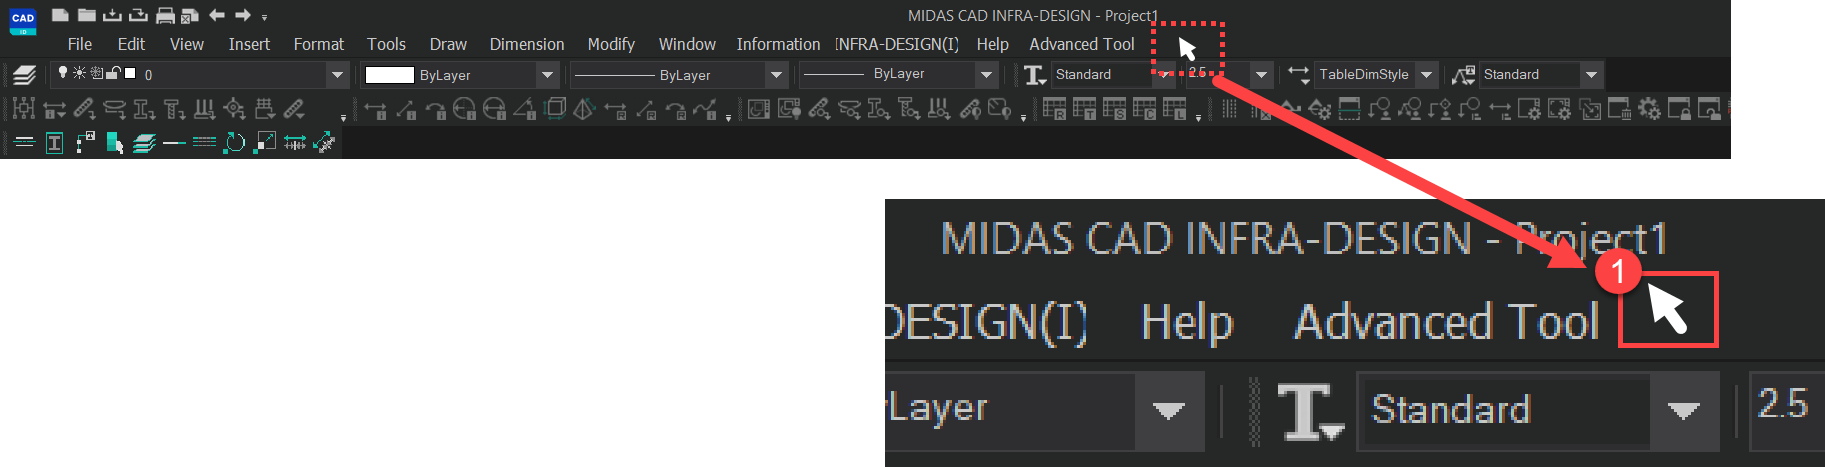Click the table icon labeled T
Screen dimensions: 1825x467
(1085, 109)
